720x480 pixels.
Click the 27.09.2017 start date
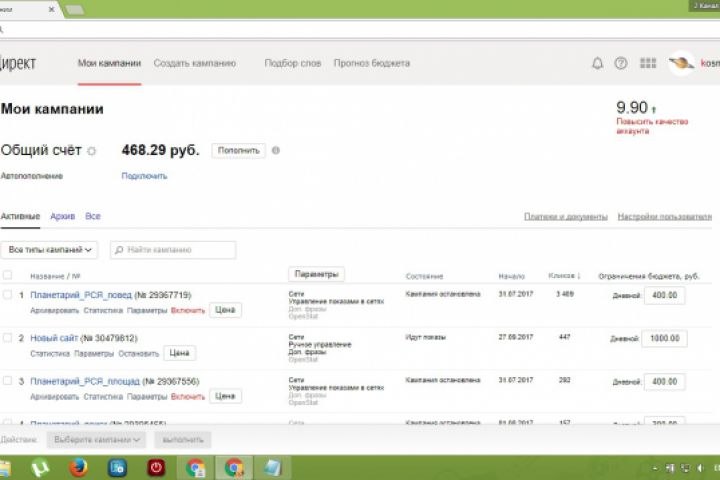click(x=516, y=337)
